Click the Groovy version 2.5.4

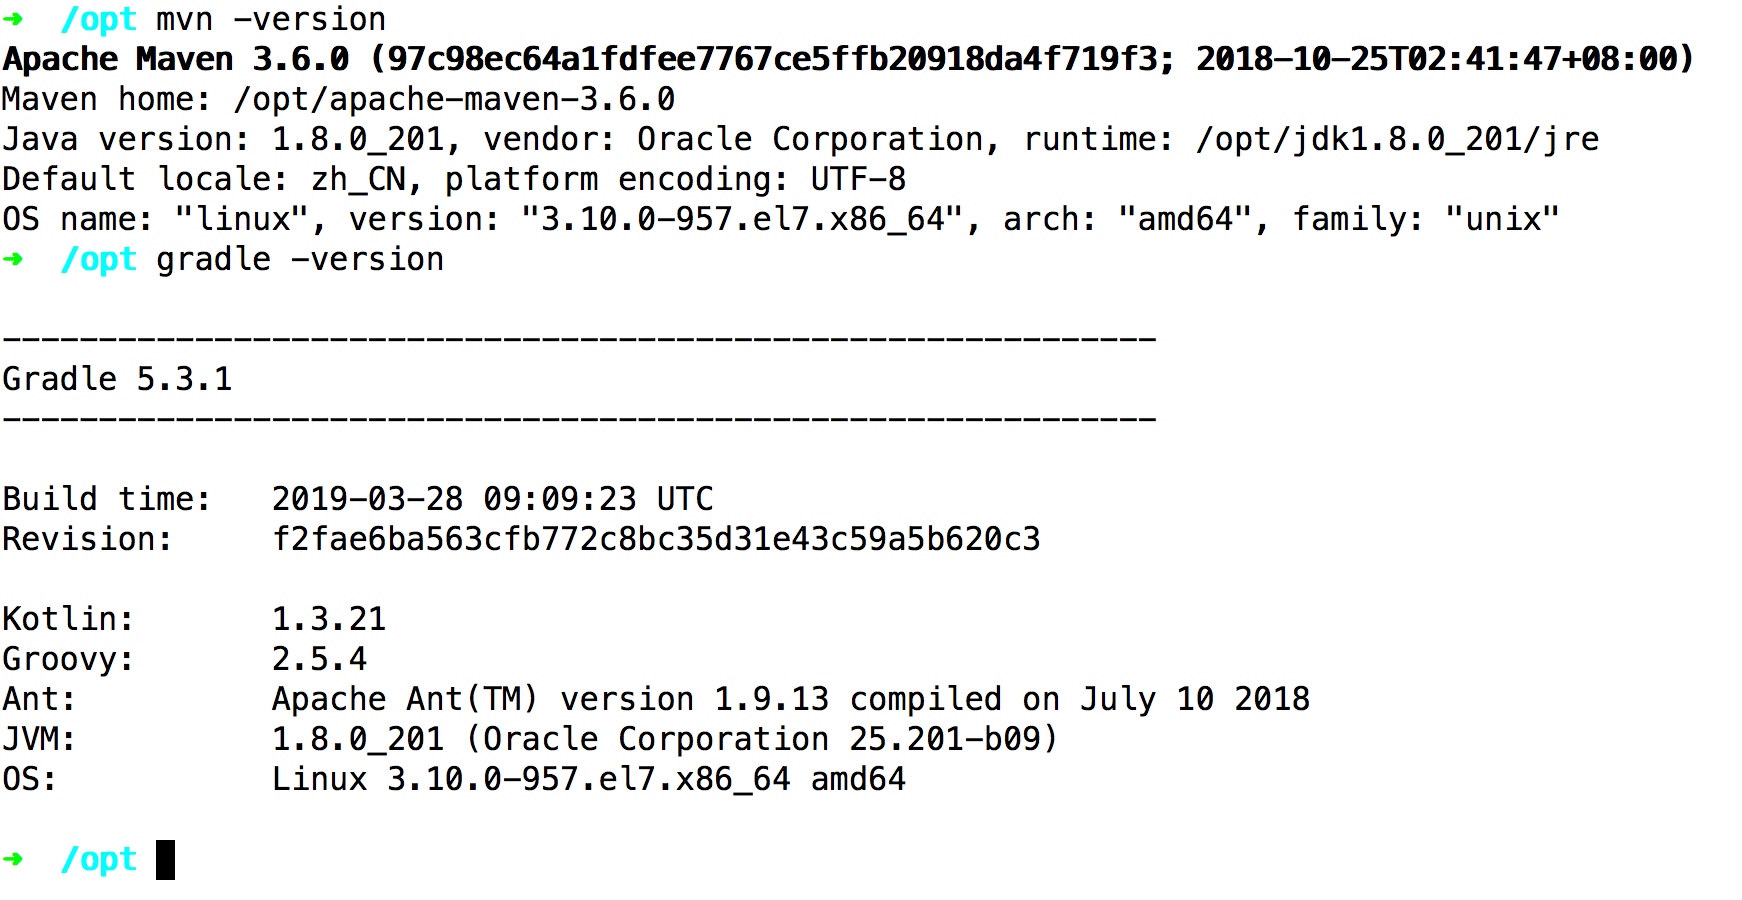click(x=319, y=659)
